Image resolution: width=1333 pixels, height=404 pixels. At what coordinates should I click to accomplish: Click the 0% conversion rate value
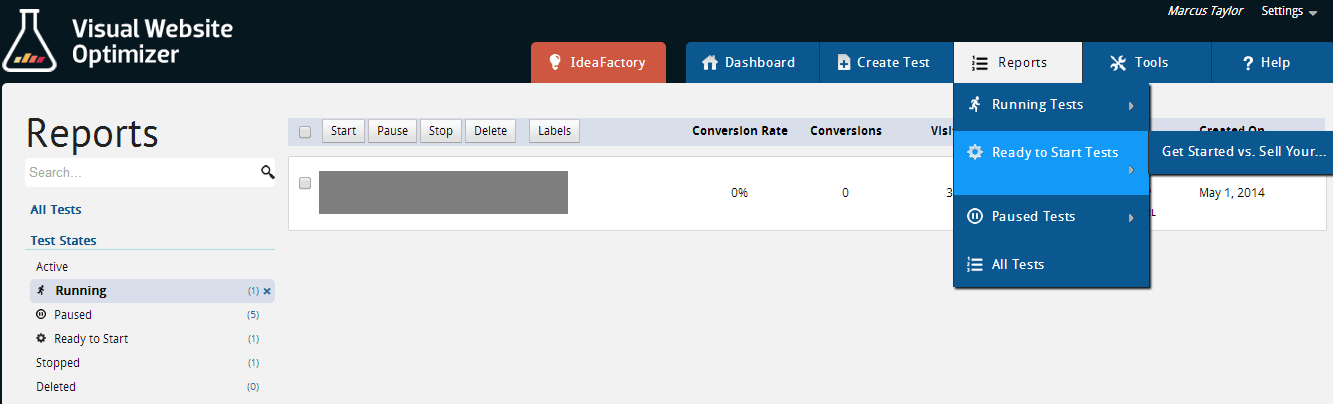point(739,193)
